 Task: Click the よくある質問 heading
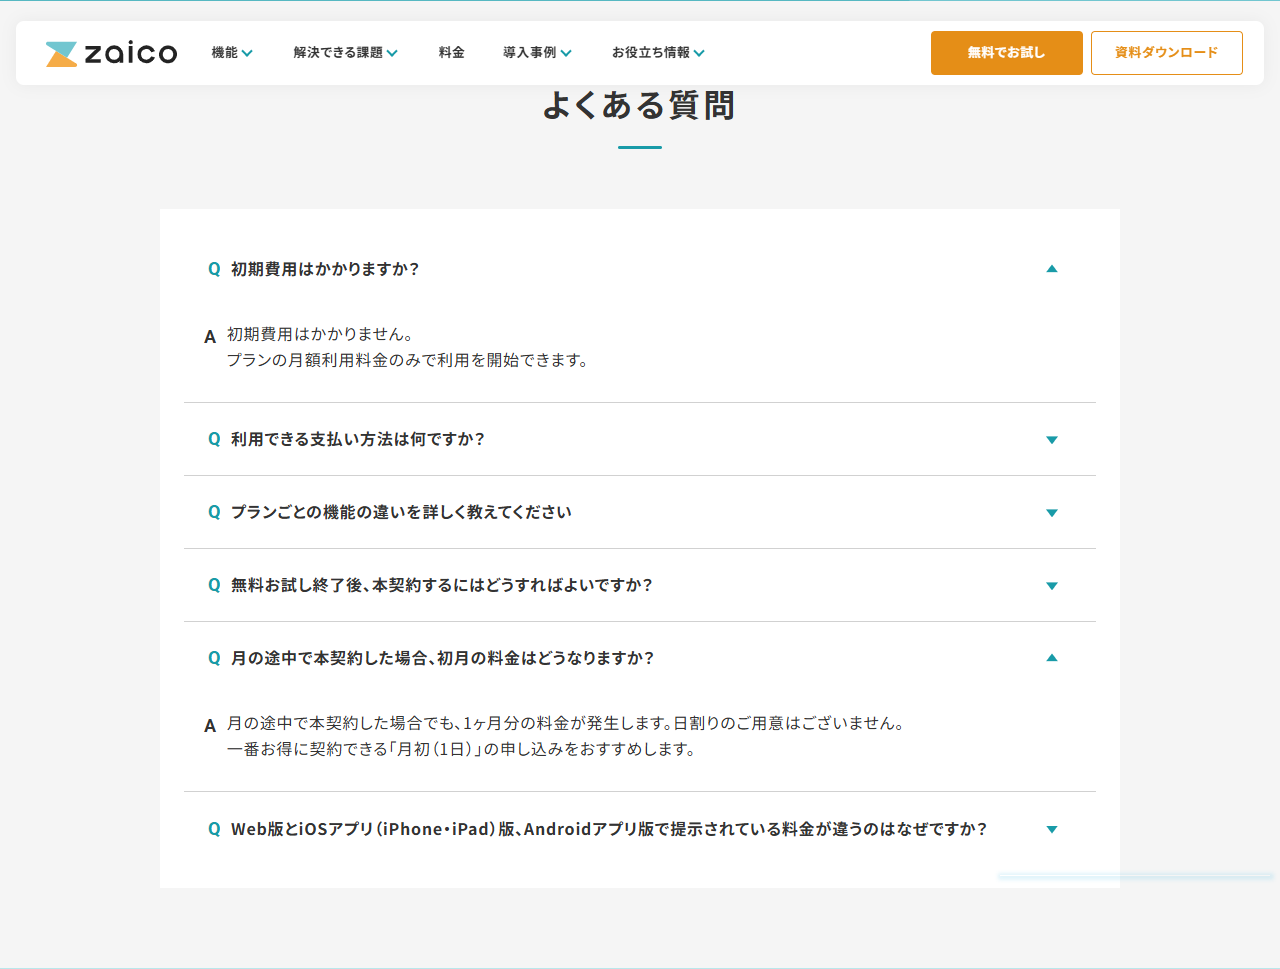click(x=640, y=105)
